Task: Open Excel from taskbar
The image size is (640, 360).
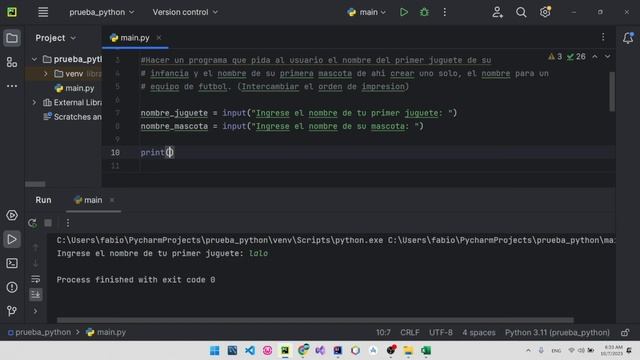Action: (x=426, y=351)
